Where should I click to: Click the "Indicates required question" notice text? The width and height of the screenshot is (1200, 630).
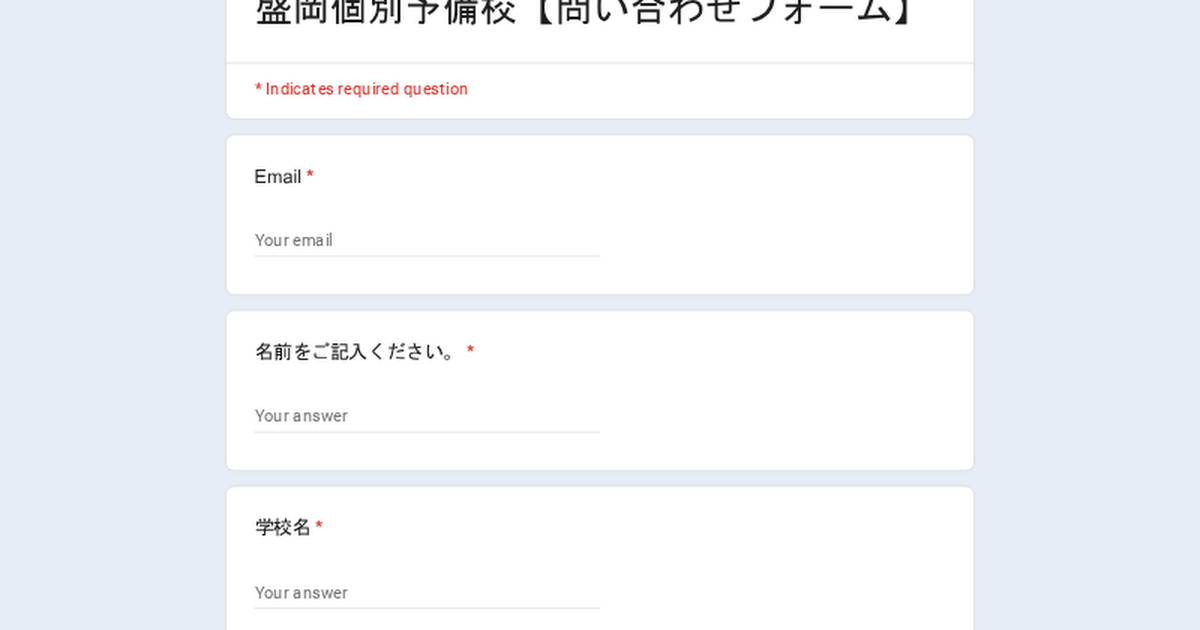(366, 89)
